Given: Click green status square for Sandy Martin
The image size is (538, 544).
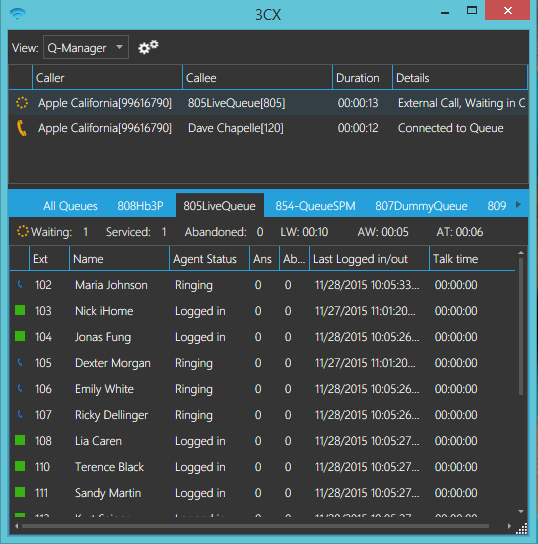Looking at the screenshot, I should tap(20, 492).
